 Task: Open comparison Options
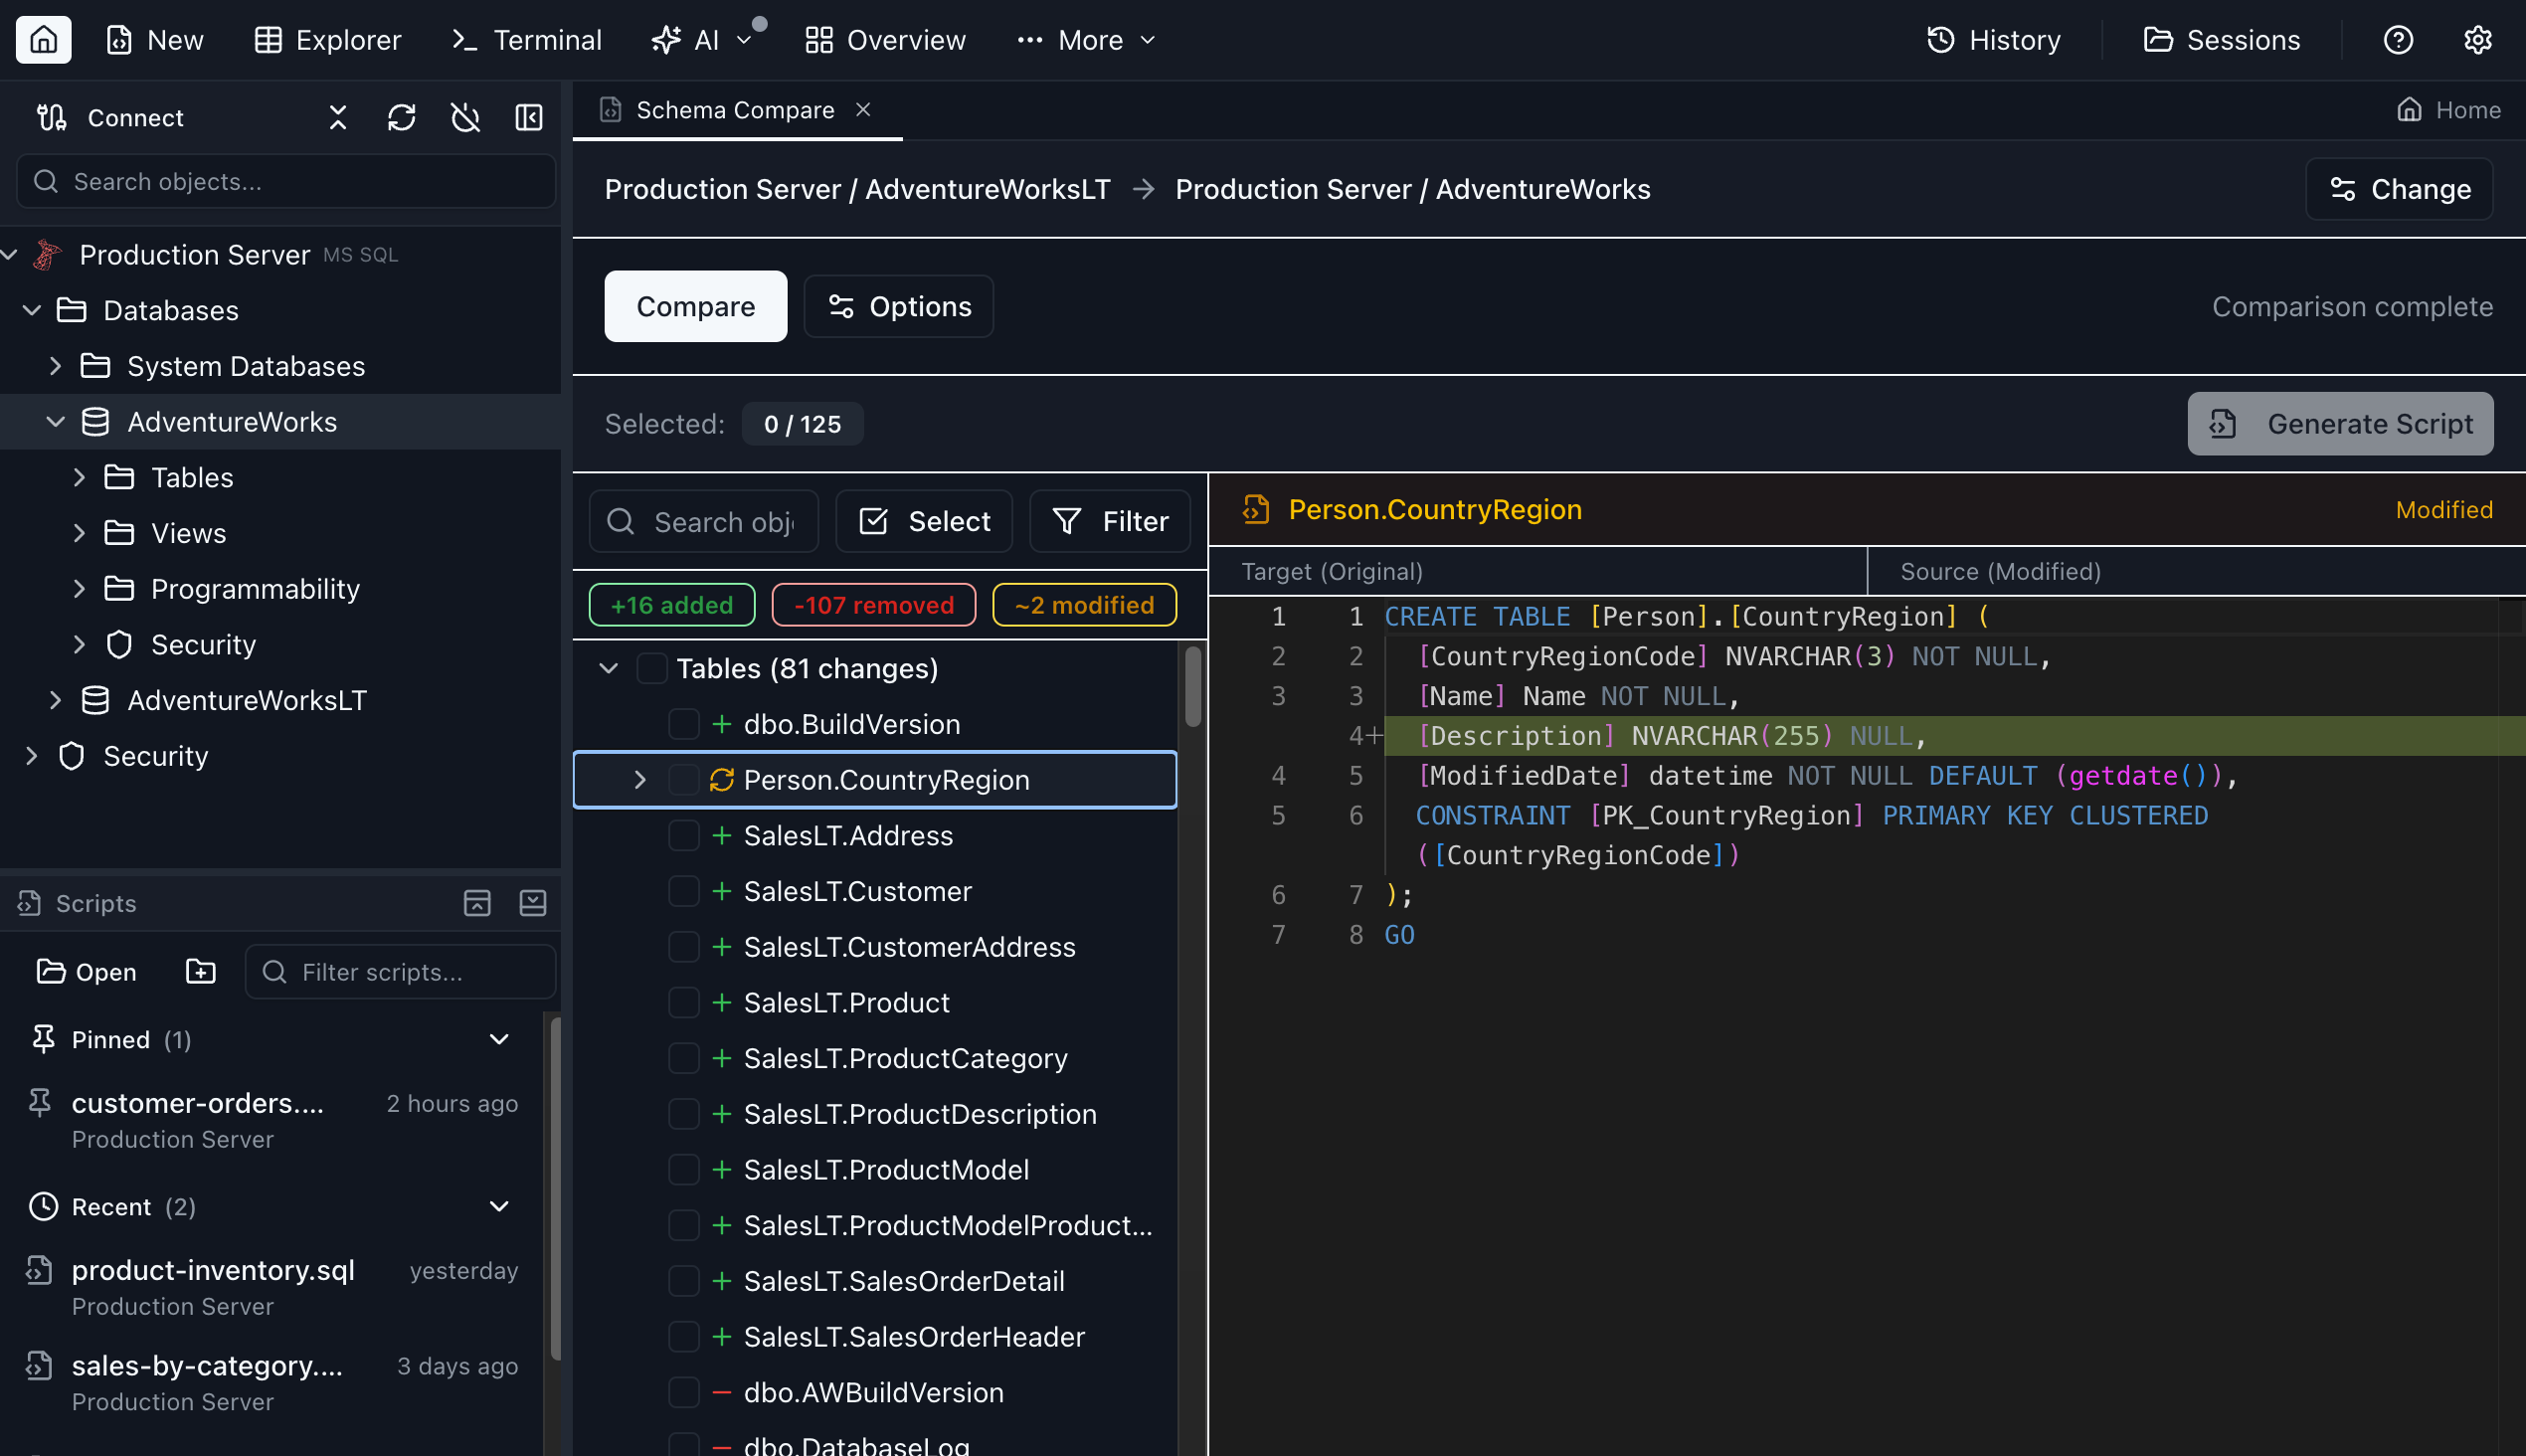(897, 306)
